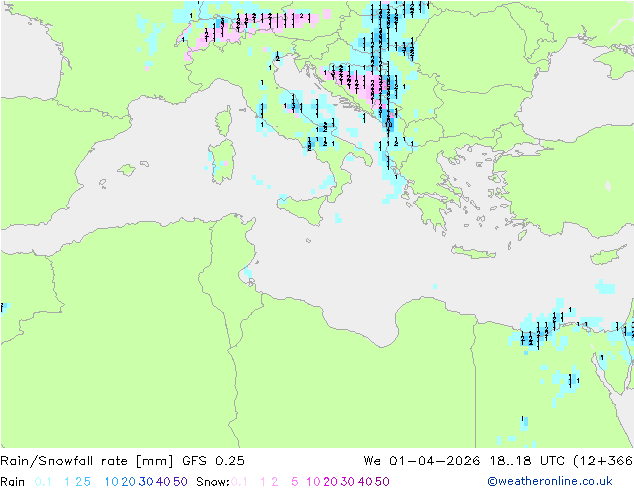Click the "Rain" legend label
This screenshot has width=634, height=490.
coord(13,482)
